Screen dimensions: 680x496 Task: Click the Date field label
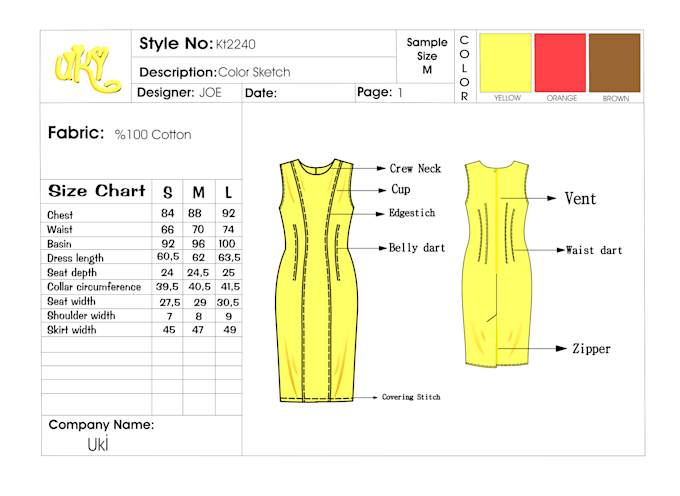pos(261,93)
